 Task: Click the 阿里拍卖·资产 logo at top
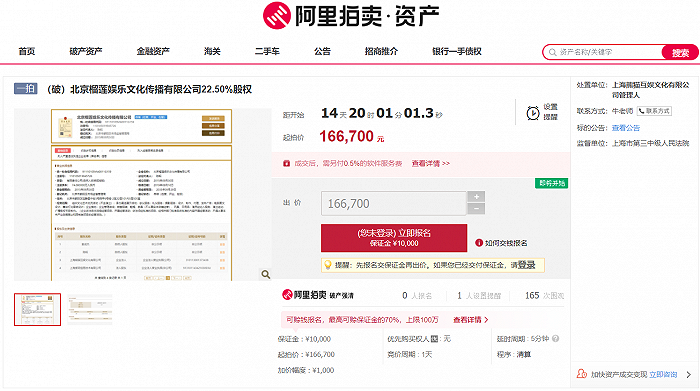(x=350, y=16)
